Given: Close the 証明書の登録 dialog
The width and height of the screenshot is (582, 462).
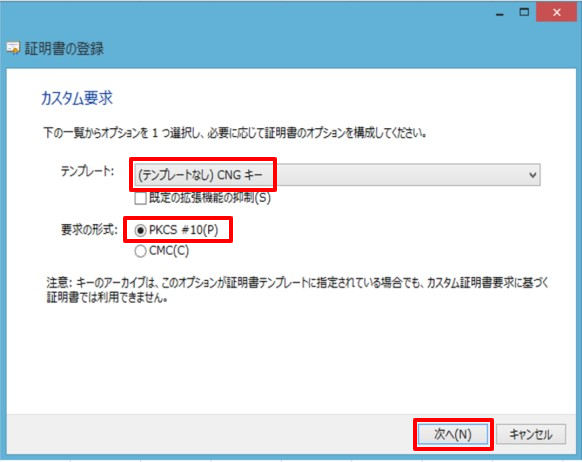Looking at the screenshot, I should [x=556, y=13].
